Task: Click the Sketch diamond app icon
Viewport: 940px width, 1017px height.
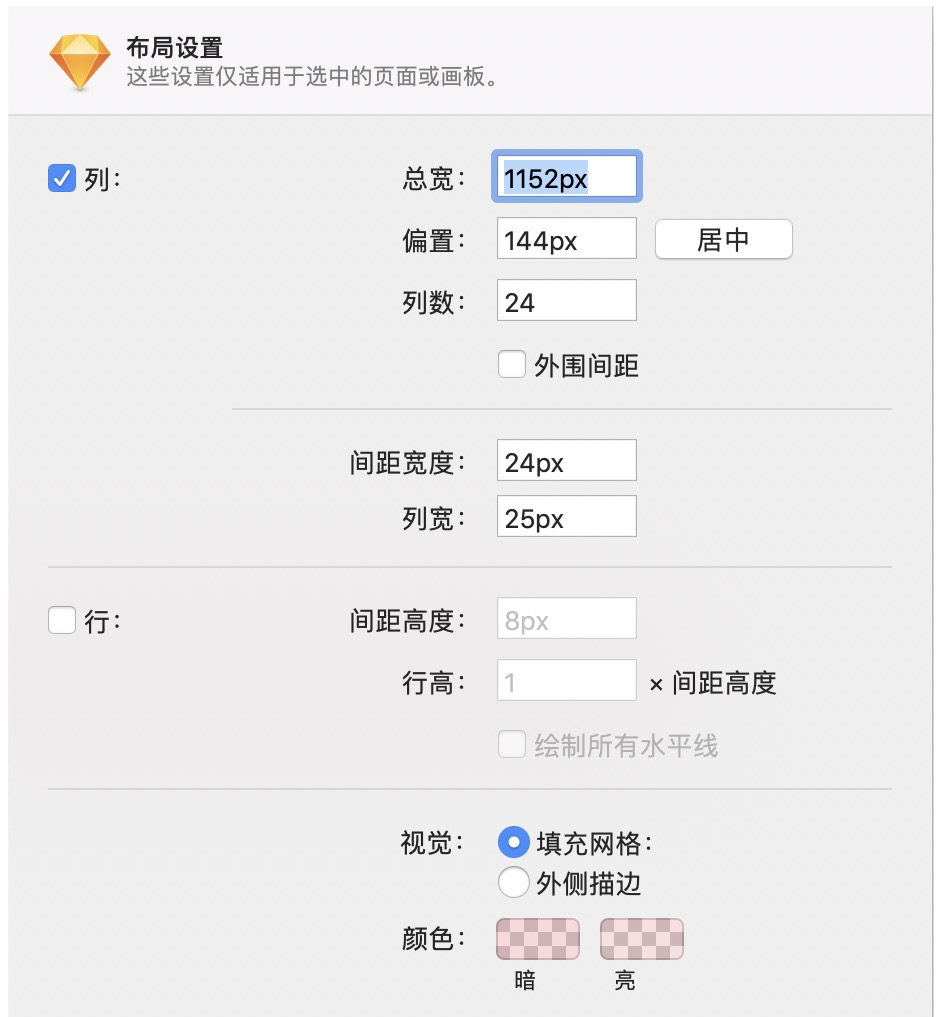Action: 80,62
